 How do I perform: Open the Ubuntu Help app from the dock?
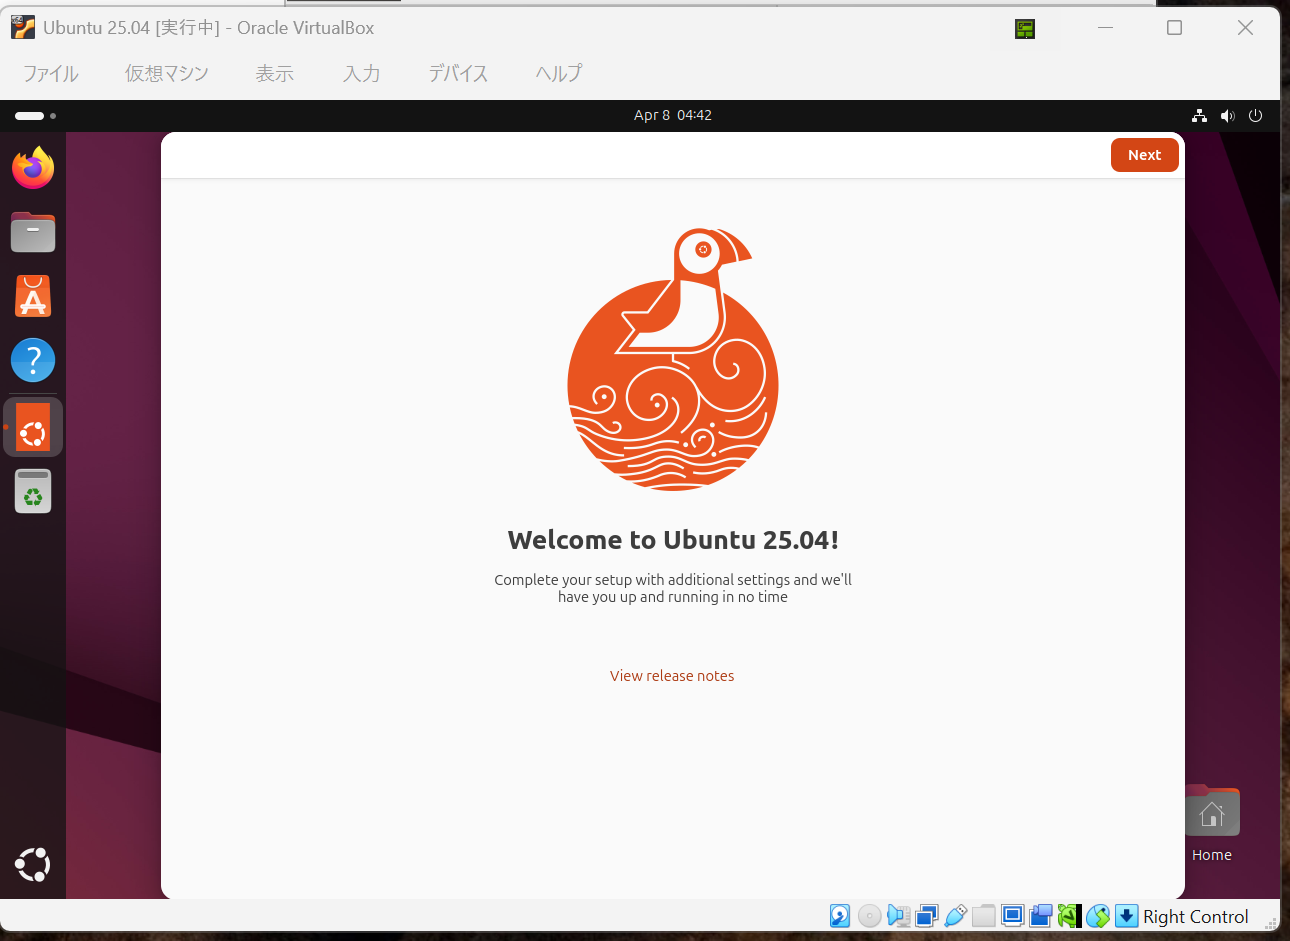[x=33, y=360]
